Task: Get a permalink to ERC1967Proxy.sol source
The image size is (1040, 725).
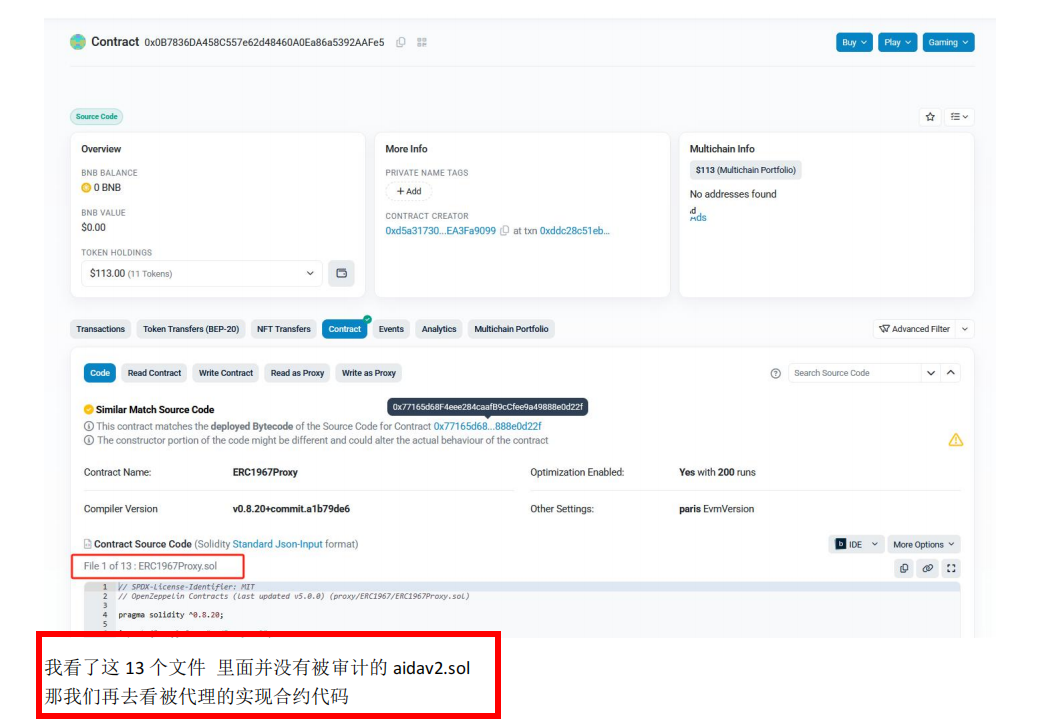Action: 928,568
